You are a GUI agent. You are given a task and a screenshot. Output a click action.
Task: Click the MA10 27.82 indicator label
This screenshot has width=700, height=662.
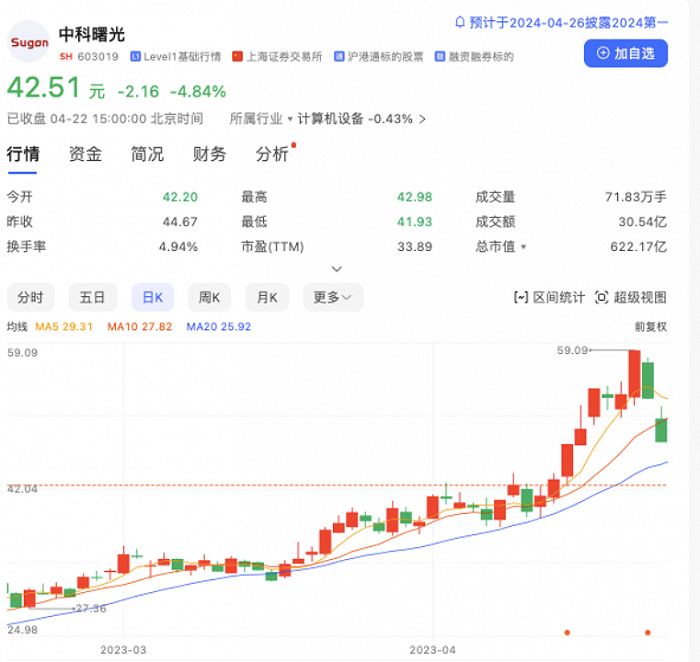[x=140, y=327]
